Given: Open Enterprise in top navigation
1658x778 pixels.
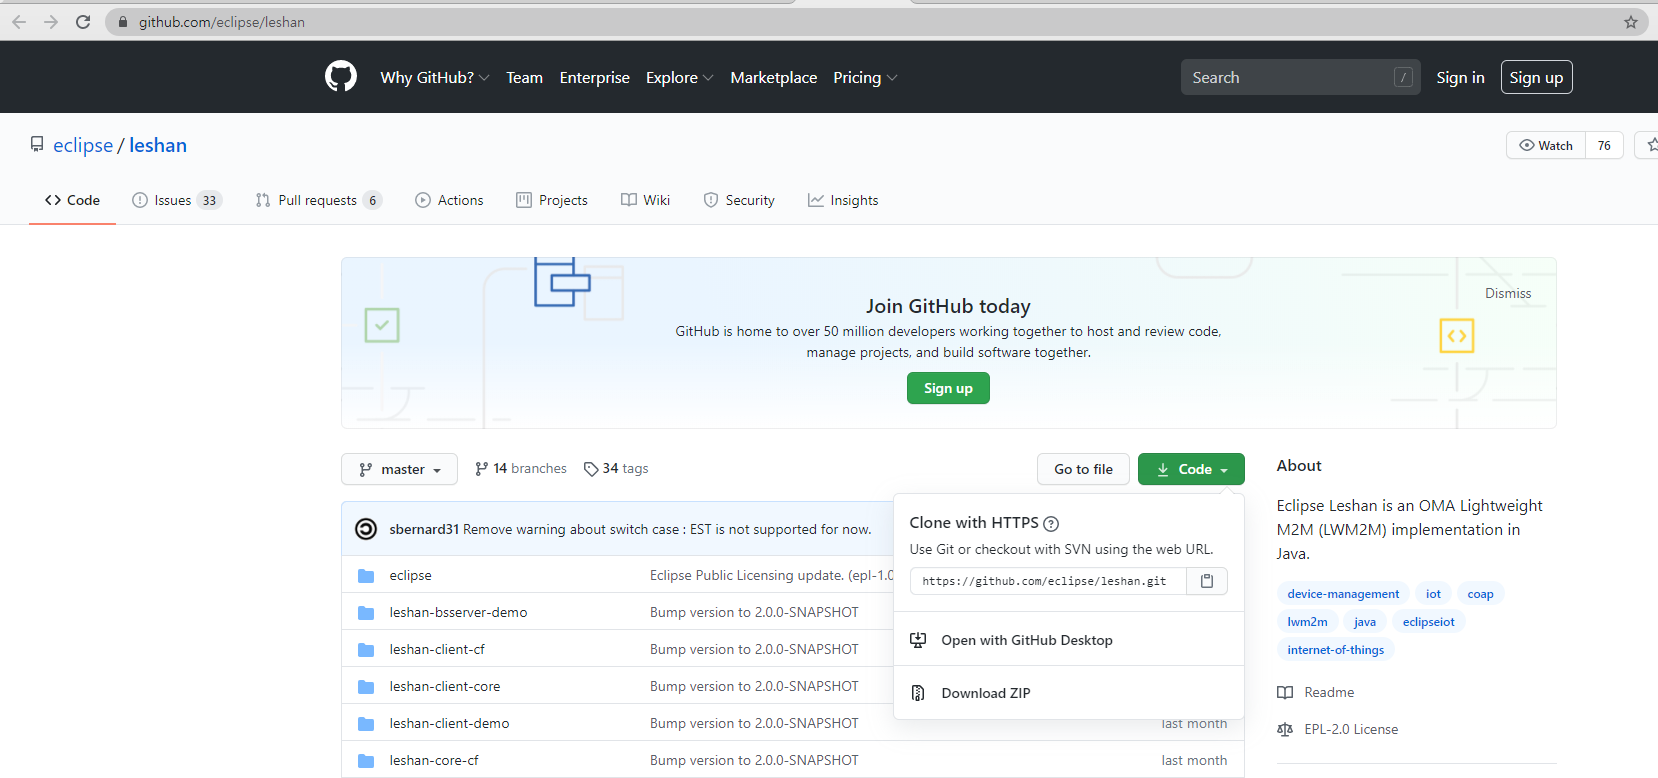Looking at the screenshot, I should click(x=595, y=77).
